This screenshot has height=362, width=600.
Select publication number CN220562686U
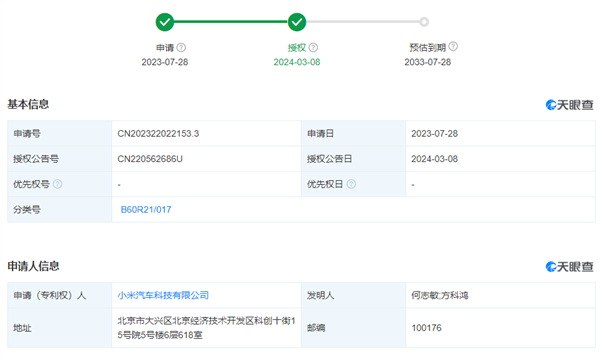pos(150,159)
